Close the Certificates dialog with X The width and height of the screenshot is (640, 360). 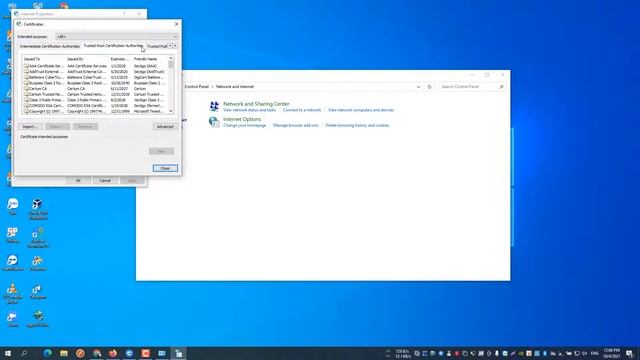(176, 24)
